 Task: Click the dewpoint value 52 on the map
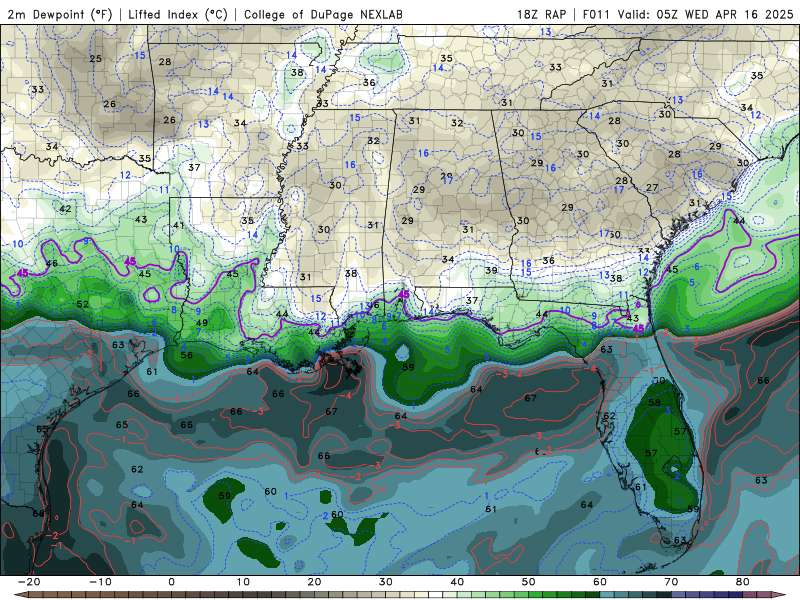click(83, 304)
